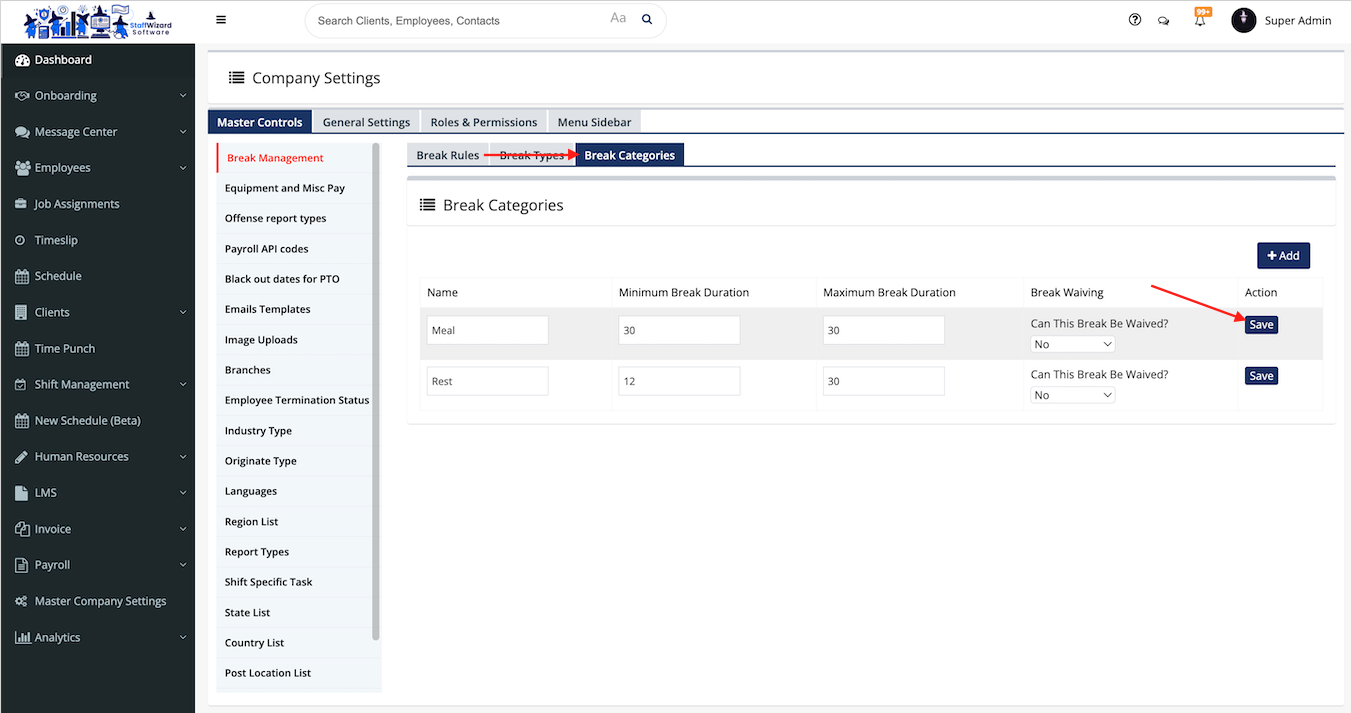Open the notifications bell icon
Screen dimensions: 1351x713
pyautogui.click(x=1200, y=21)
